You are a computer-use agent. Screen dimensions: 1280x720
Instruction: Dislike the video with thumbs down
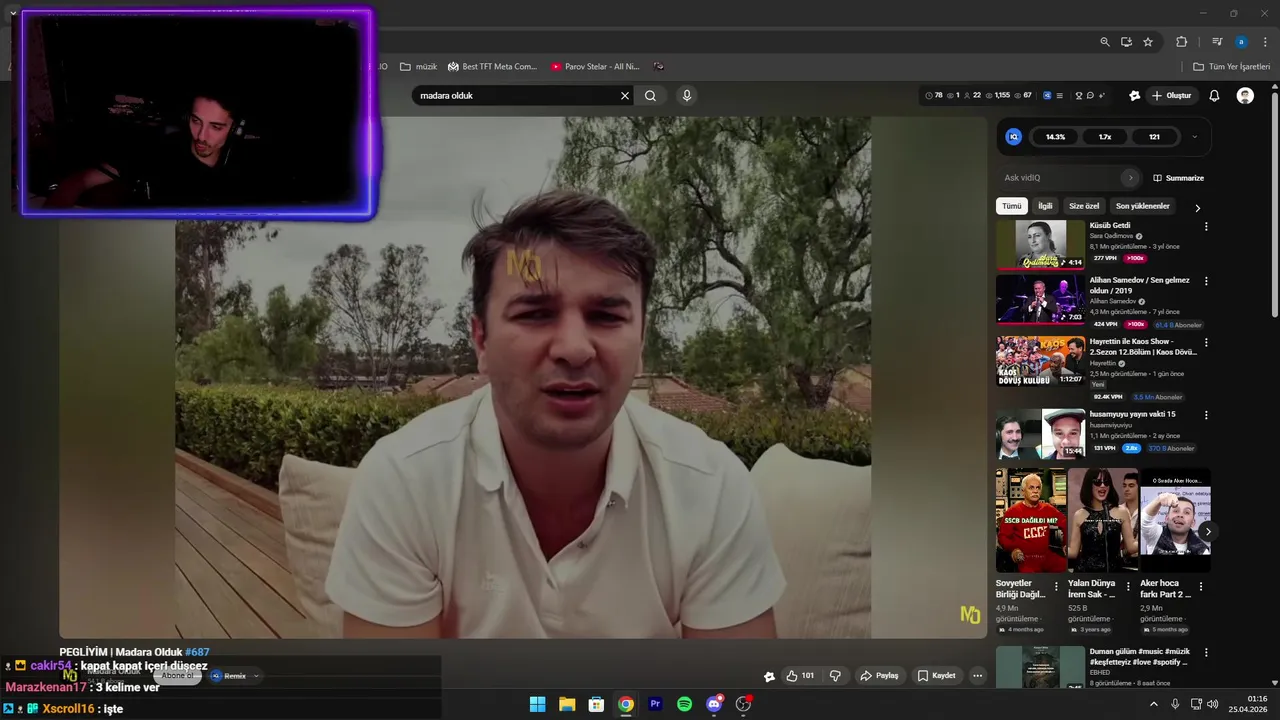[x=835, y=676]
